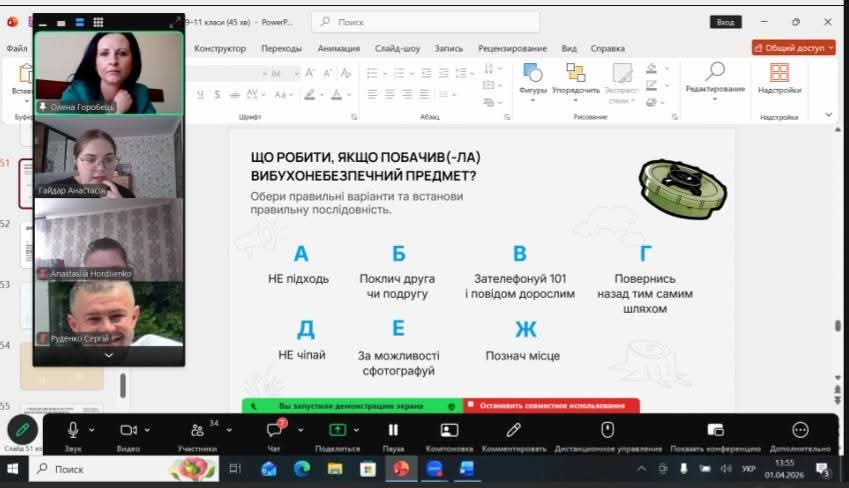The width and height of the screenshot is (849, 488).
Task: Open the Упорядочить arrange dropdown
Action: pyautogui.click(x=575, y=78)
